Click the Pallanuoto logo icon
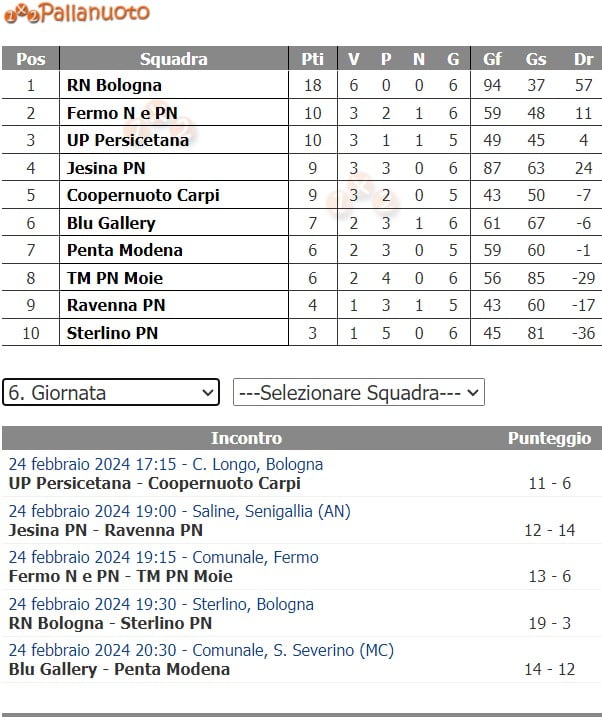The width and height of the screenshot is (602, 717). click(x=75, y=13)
